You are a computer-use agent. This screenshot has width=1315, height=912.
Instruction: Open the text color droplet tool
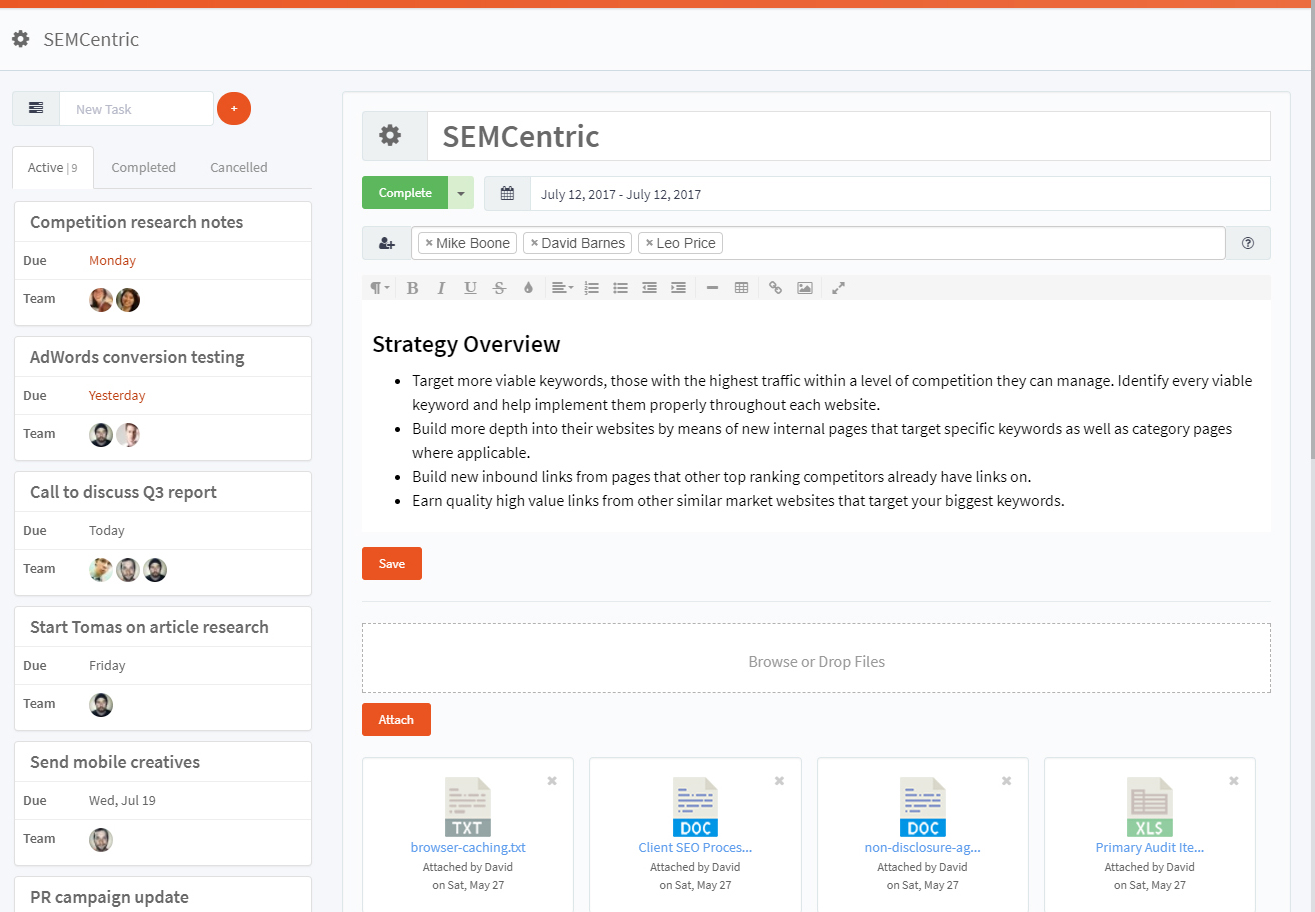(528, 288)
